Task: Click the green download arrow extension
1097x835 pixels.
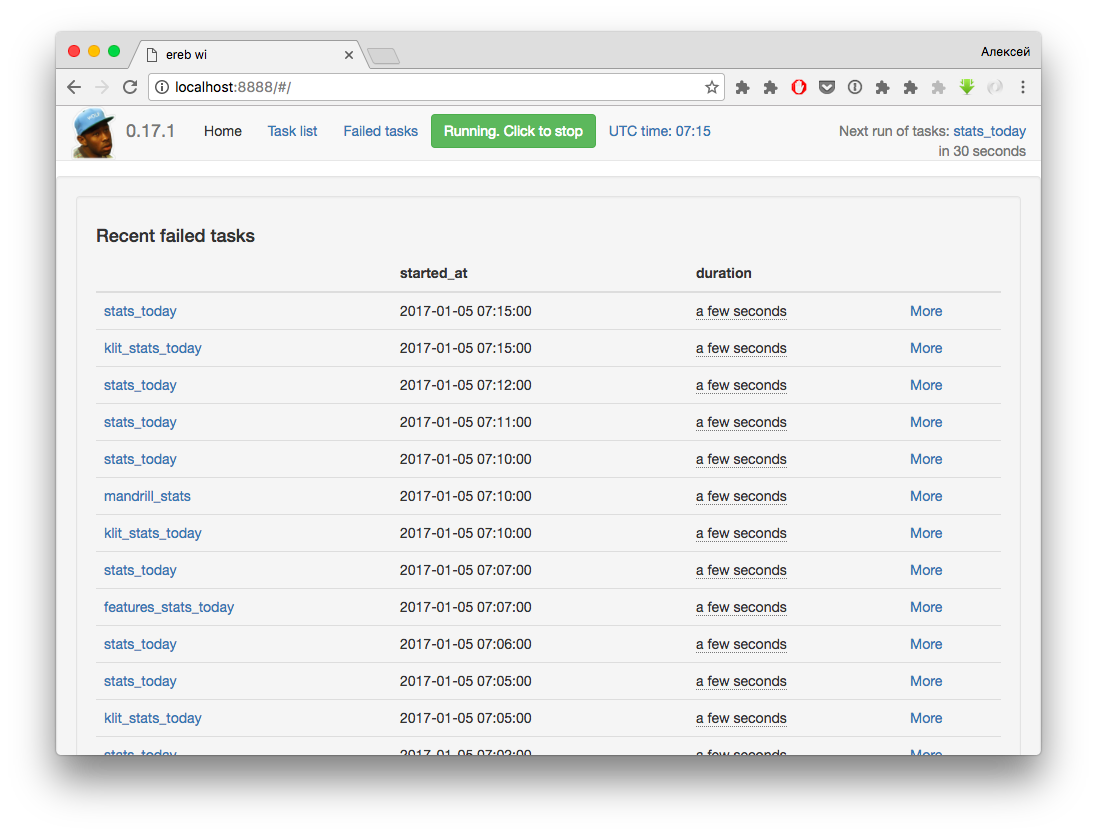Action: (966, 87)
